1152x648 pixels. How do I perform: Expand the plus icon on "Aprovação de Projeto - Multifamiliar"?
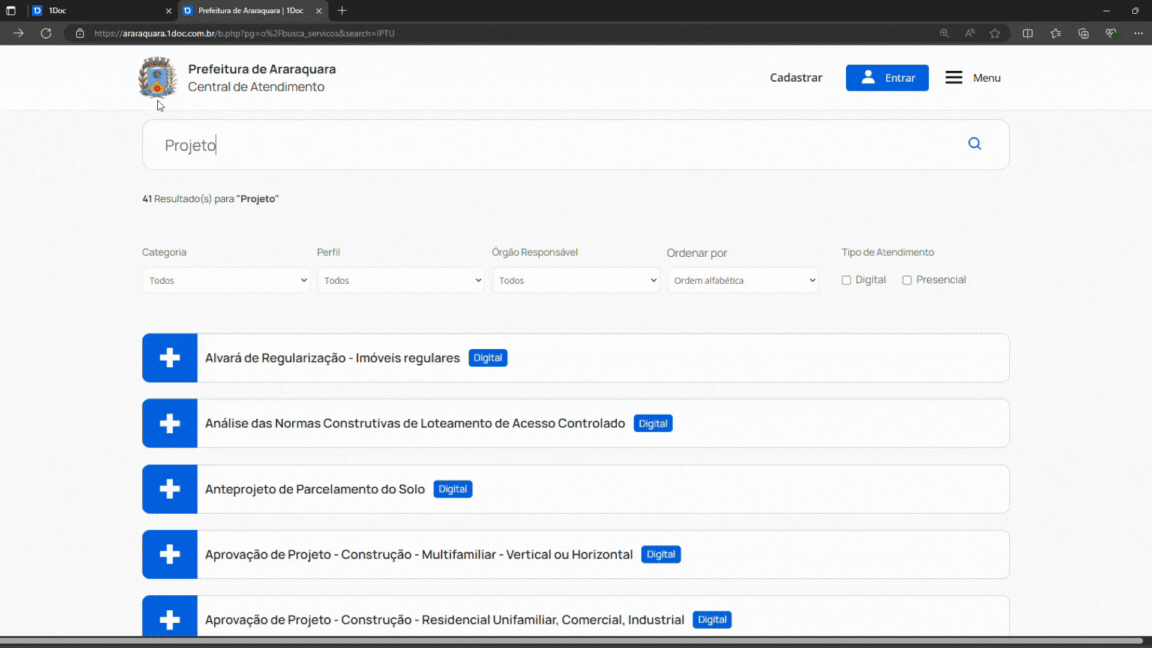tap(169, 554)
